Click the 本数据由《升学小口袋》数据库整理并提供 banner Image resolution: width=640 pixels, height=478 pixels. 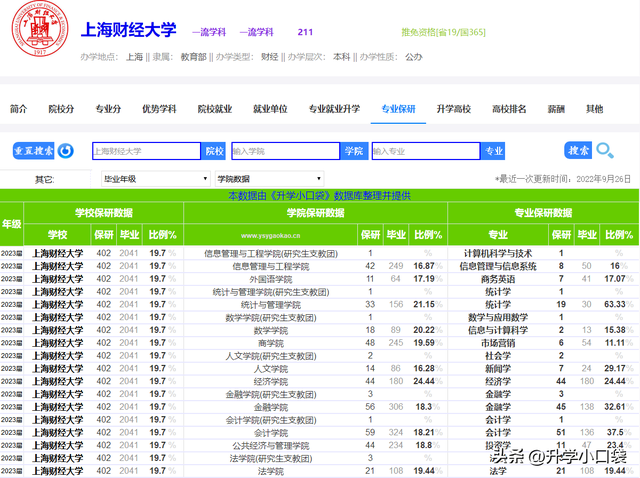[319, 196]
